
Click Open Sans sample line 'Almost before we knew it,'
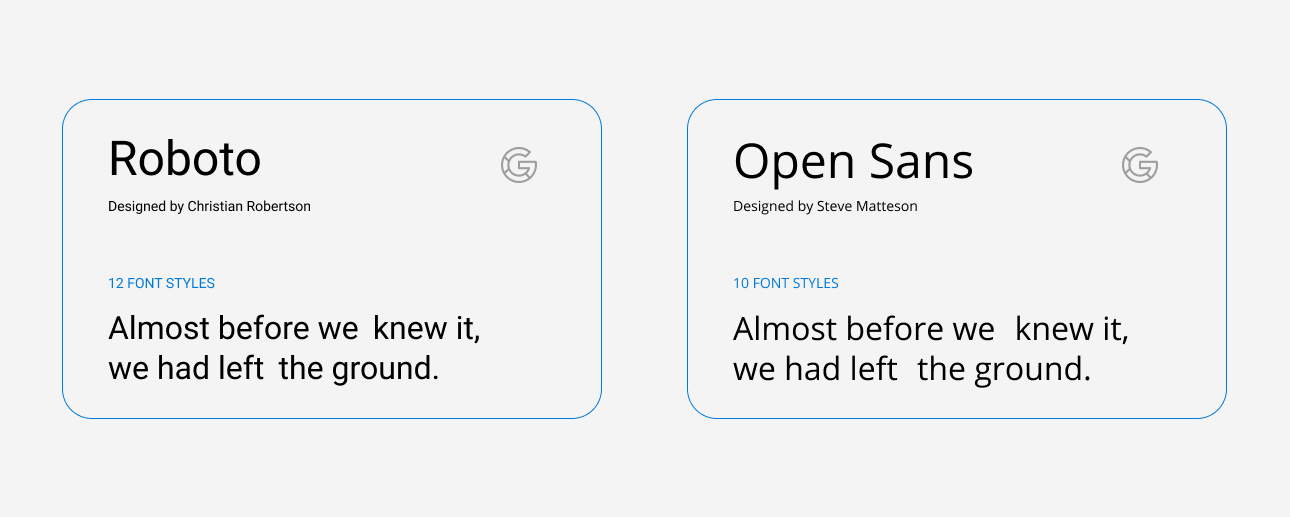[931, 329]
